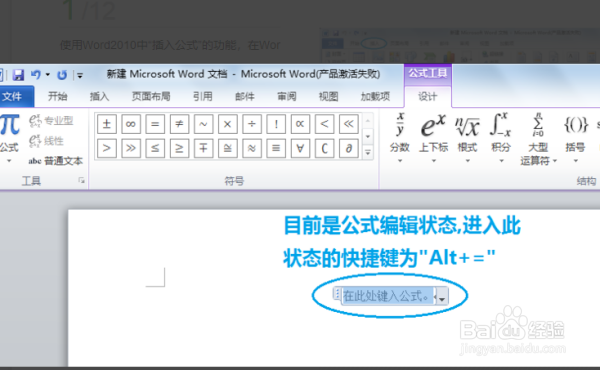This screenshot has height=370, width=600.
Task: Click symbol gallery scroll-down arrow
Action: (x=368, y=136)
